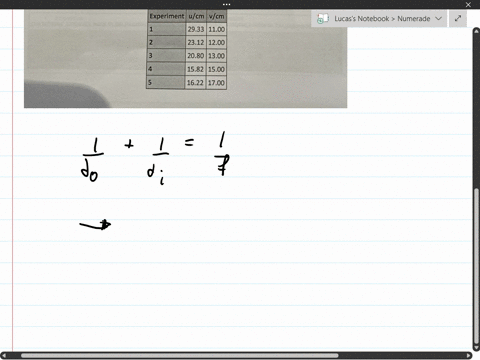Click the value 12.00 in the table
This screenshot has height=360, width=480.
217,43
